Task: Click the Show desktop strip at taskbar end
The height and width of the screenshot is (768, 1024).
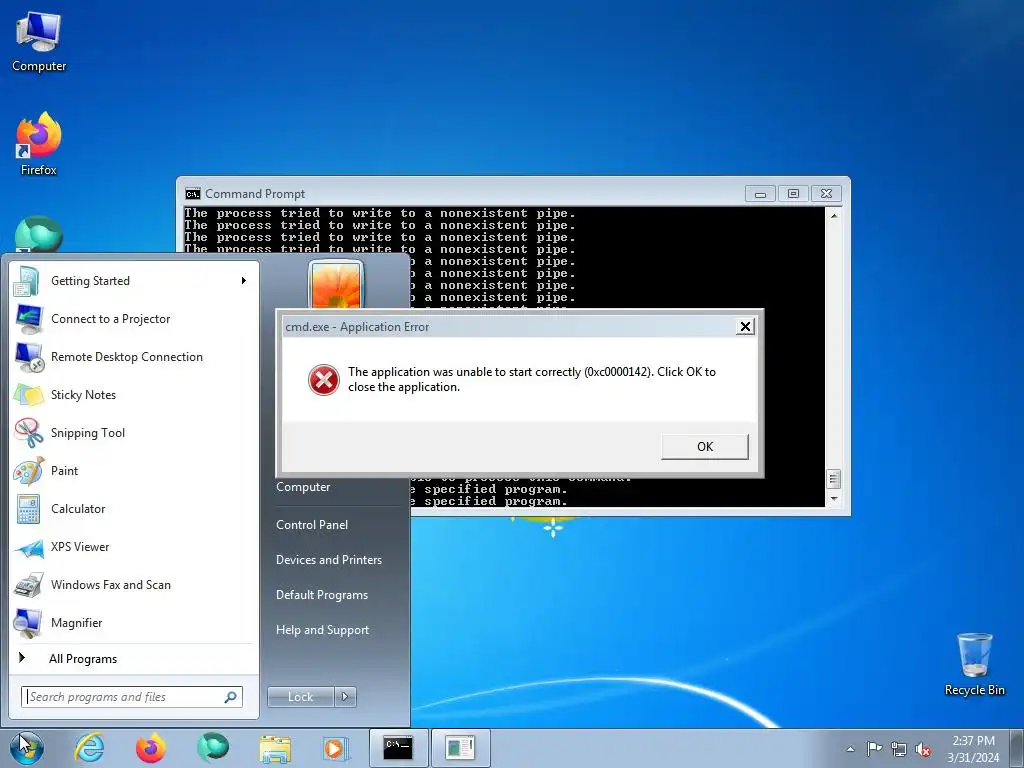Action: pyautogui.click(x=1017, y=748)
